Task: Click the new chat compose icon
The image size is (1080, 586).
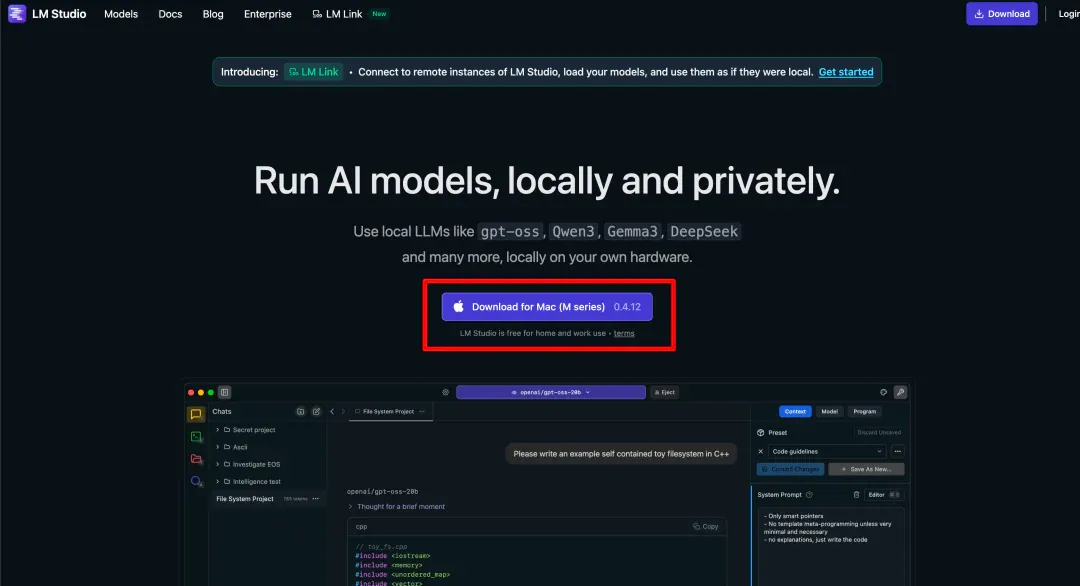Action: 316,412
